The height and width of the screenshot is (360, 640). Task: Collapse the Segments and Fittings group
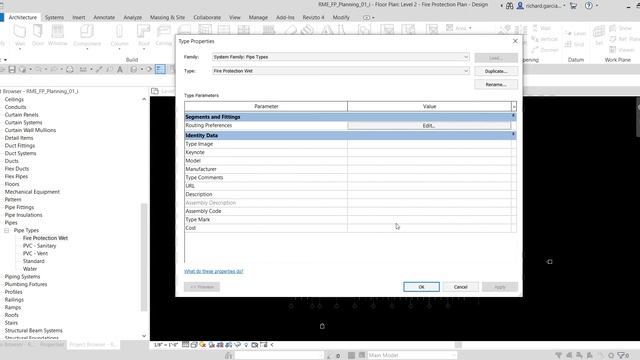pos(513,117)
